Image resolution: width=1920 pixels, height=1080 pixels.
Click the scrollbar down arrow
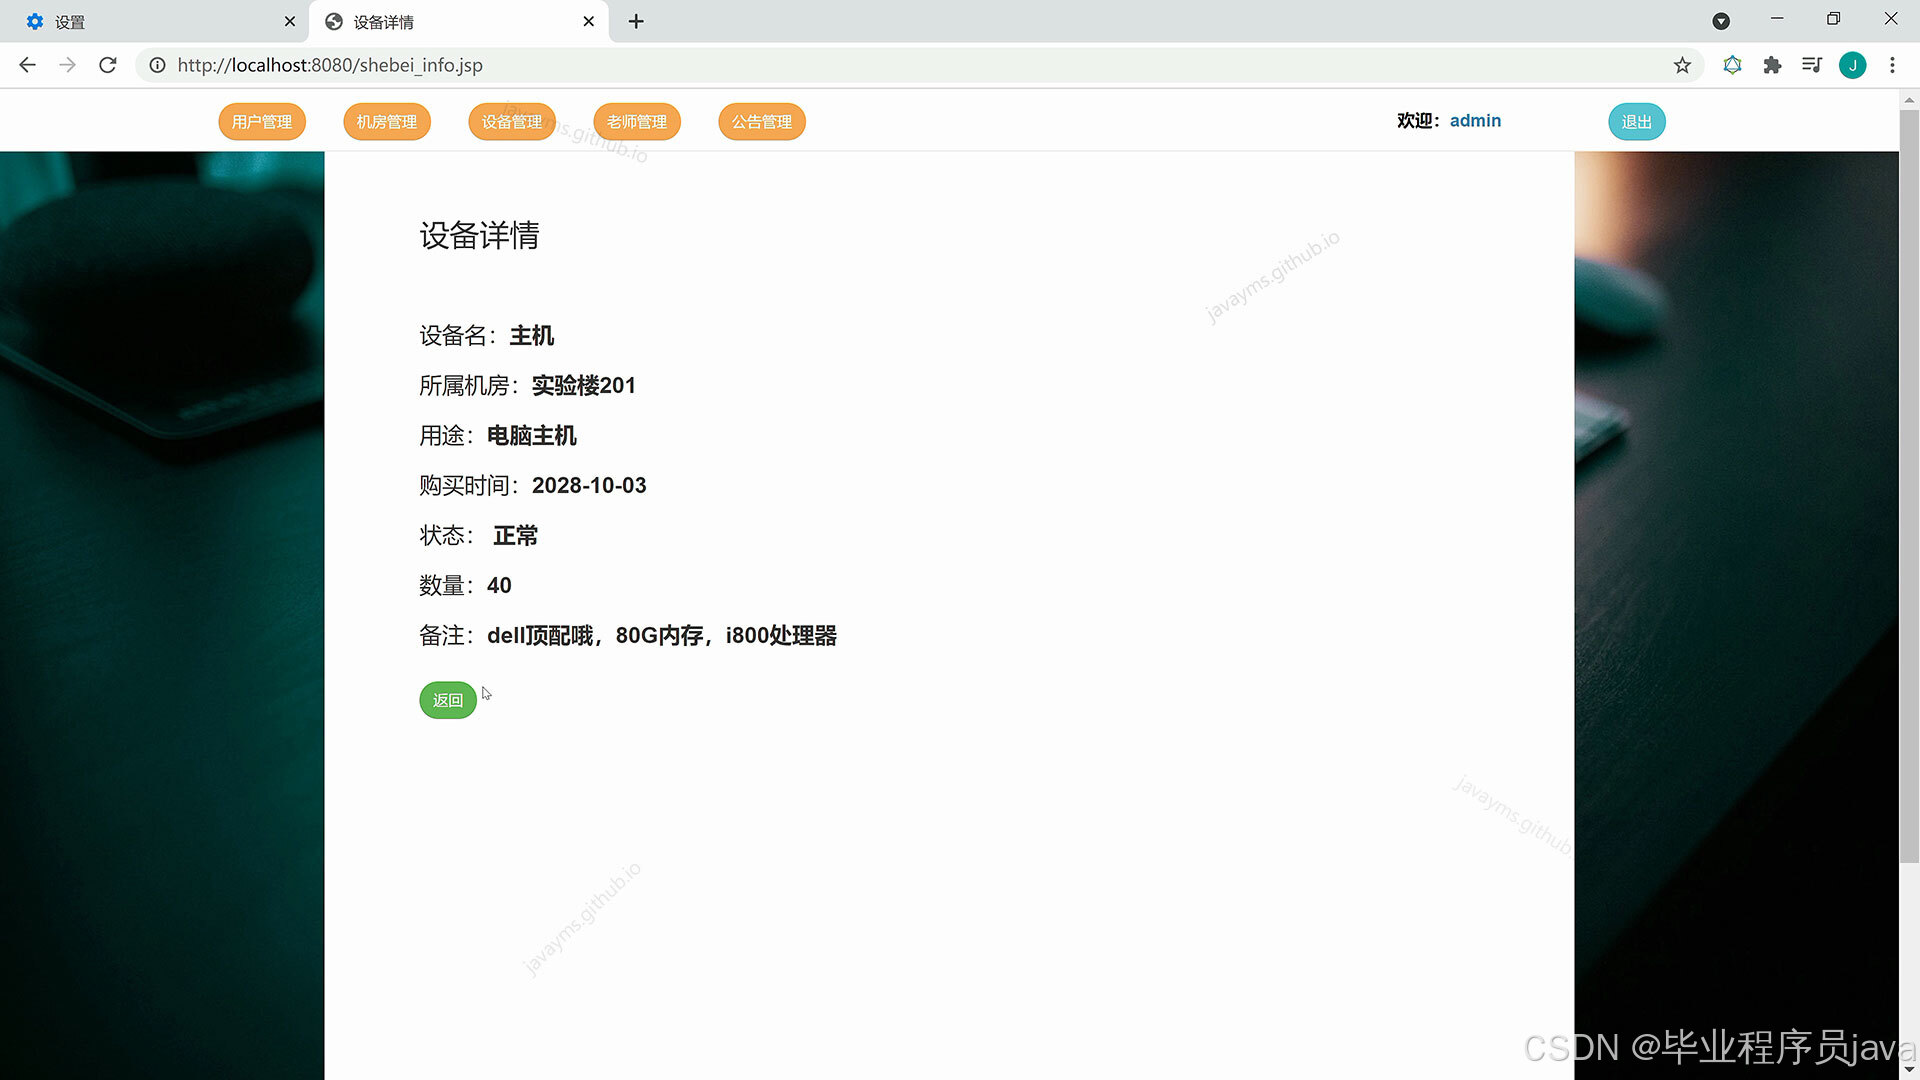pos(1909,1070)
